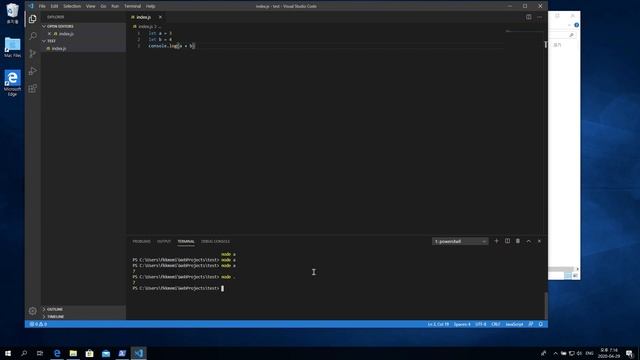Open the Go menu
The width and height of the screenshot is (640, 360).
103,6
